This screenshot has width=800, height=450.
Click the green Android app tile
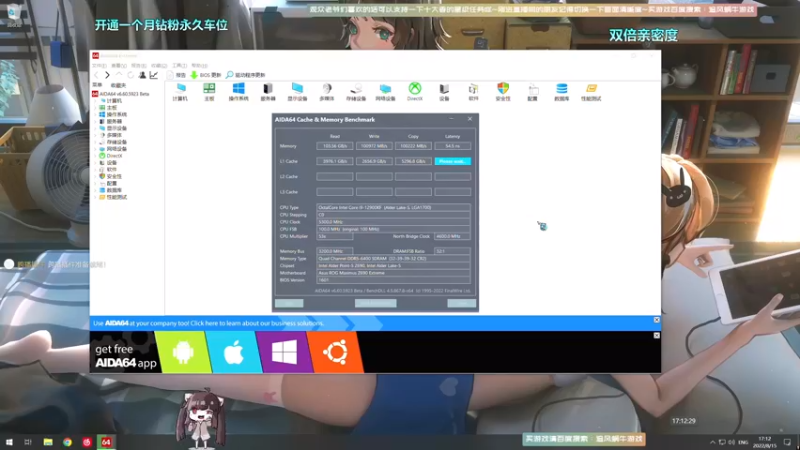point(183,352)
